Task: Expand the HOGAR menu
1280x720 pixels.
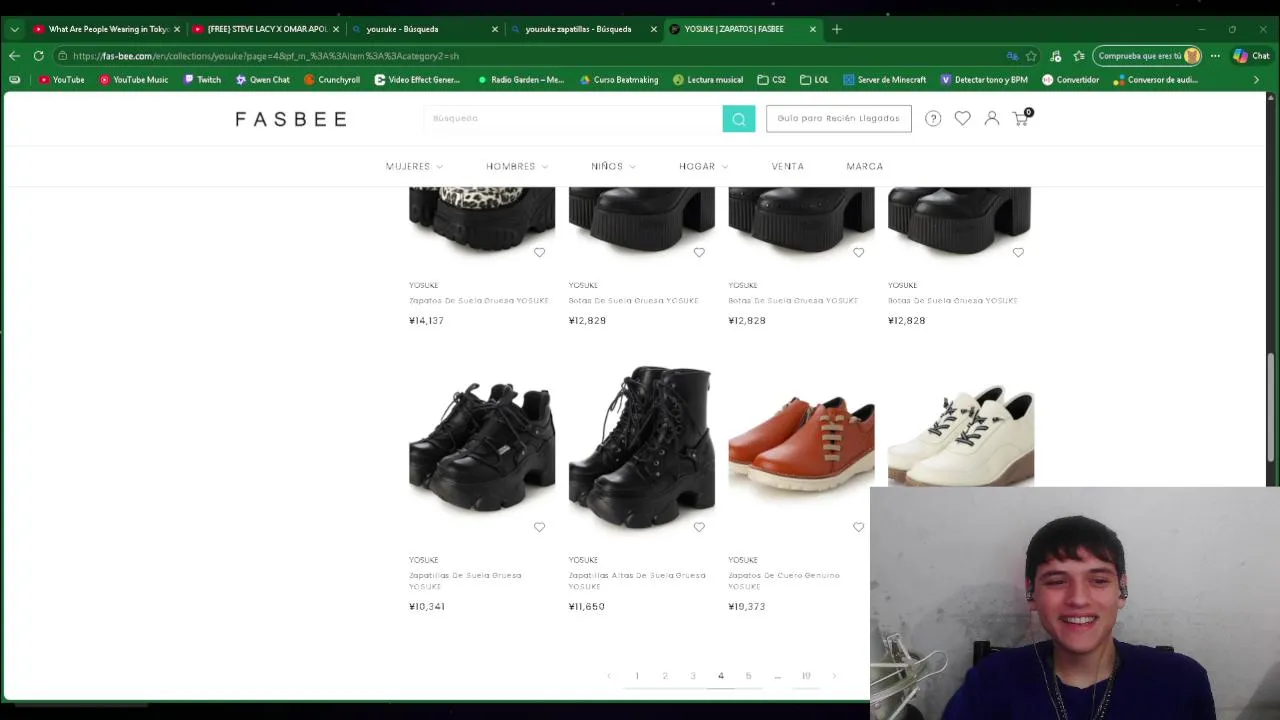Action: [x=703, y=166]
